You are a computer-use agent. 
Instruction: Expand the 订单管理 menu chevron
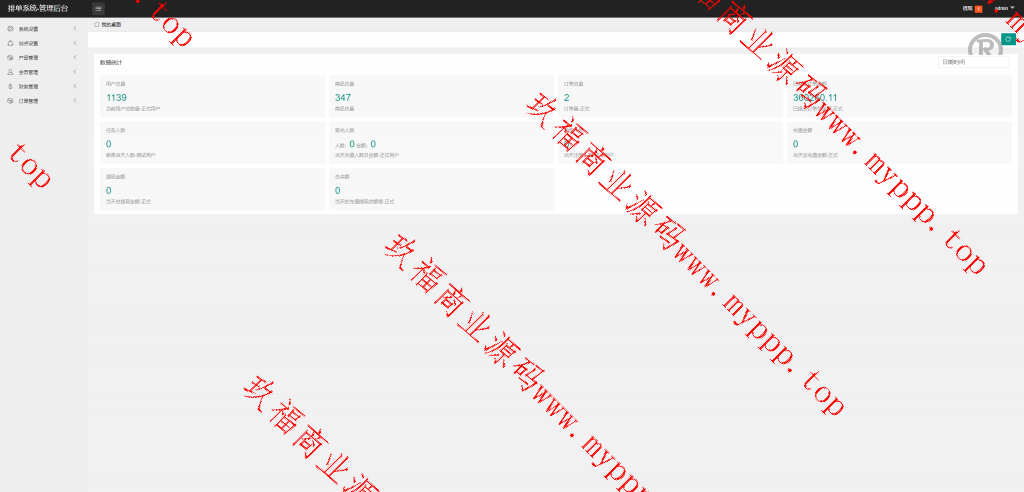[75, 101]
